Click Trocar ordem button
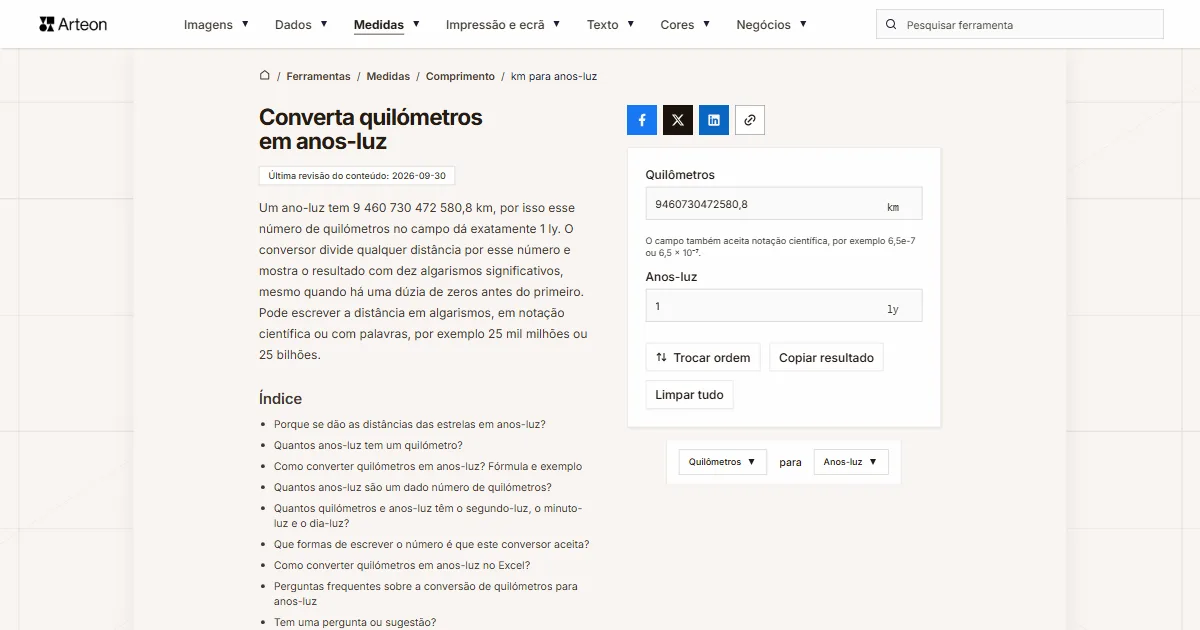1200x630 pixels. (703, 358)
